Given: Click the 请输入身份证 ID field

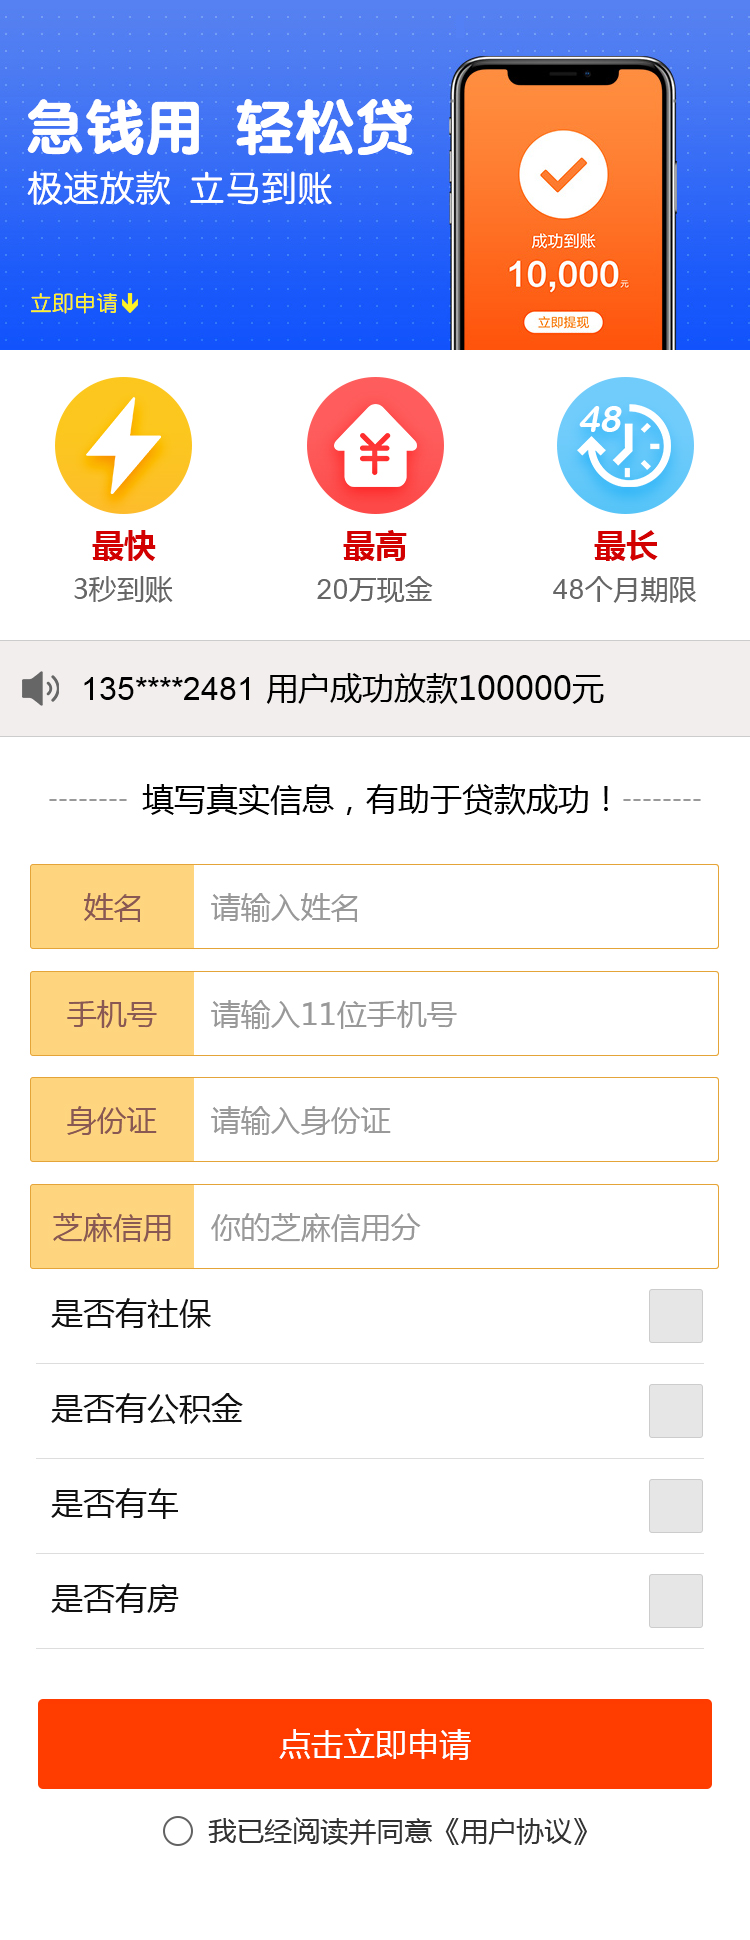Looking at the screenshot, I should [455, 1120].
